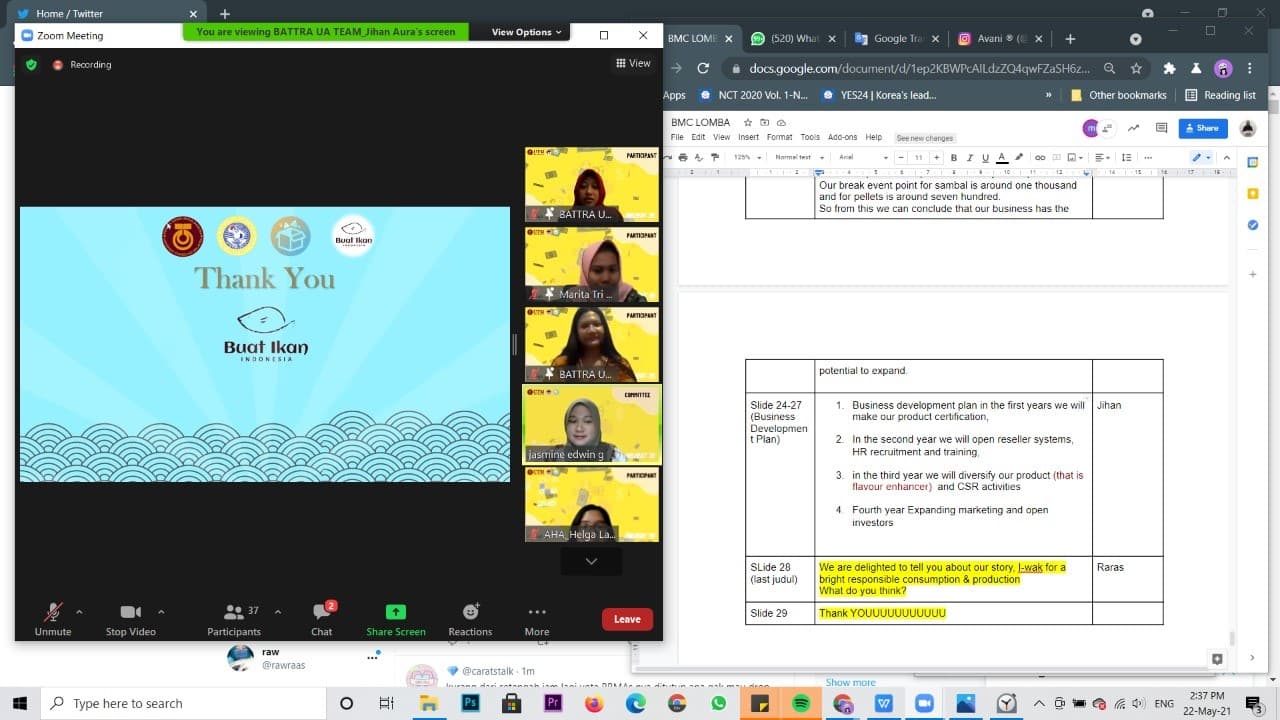Click More options in Zoom toolbar
Screen dimensions: 1280x720
[x=537, y=618]
